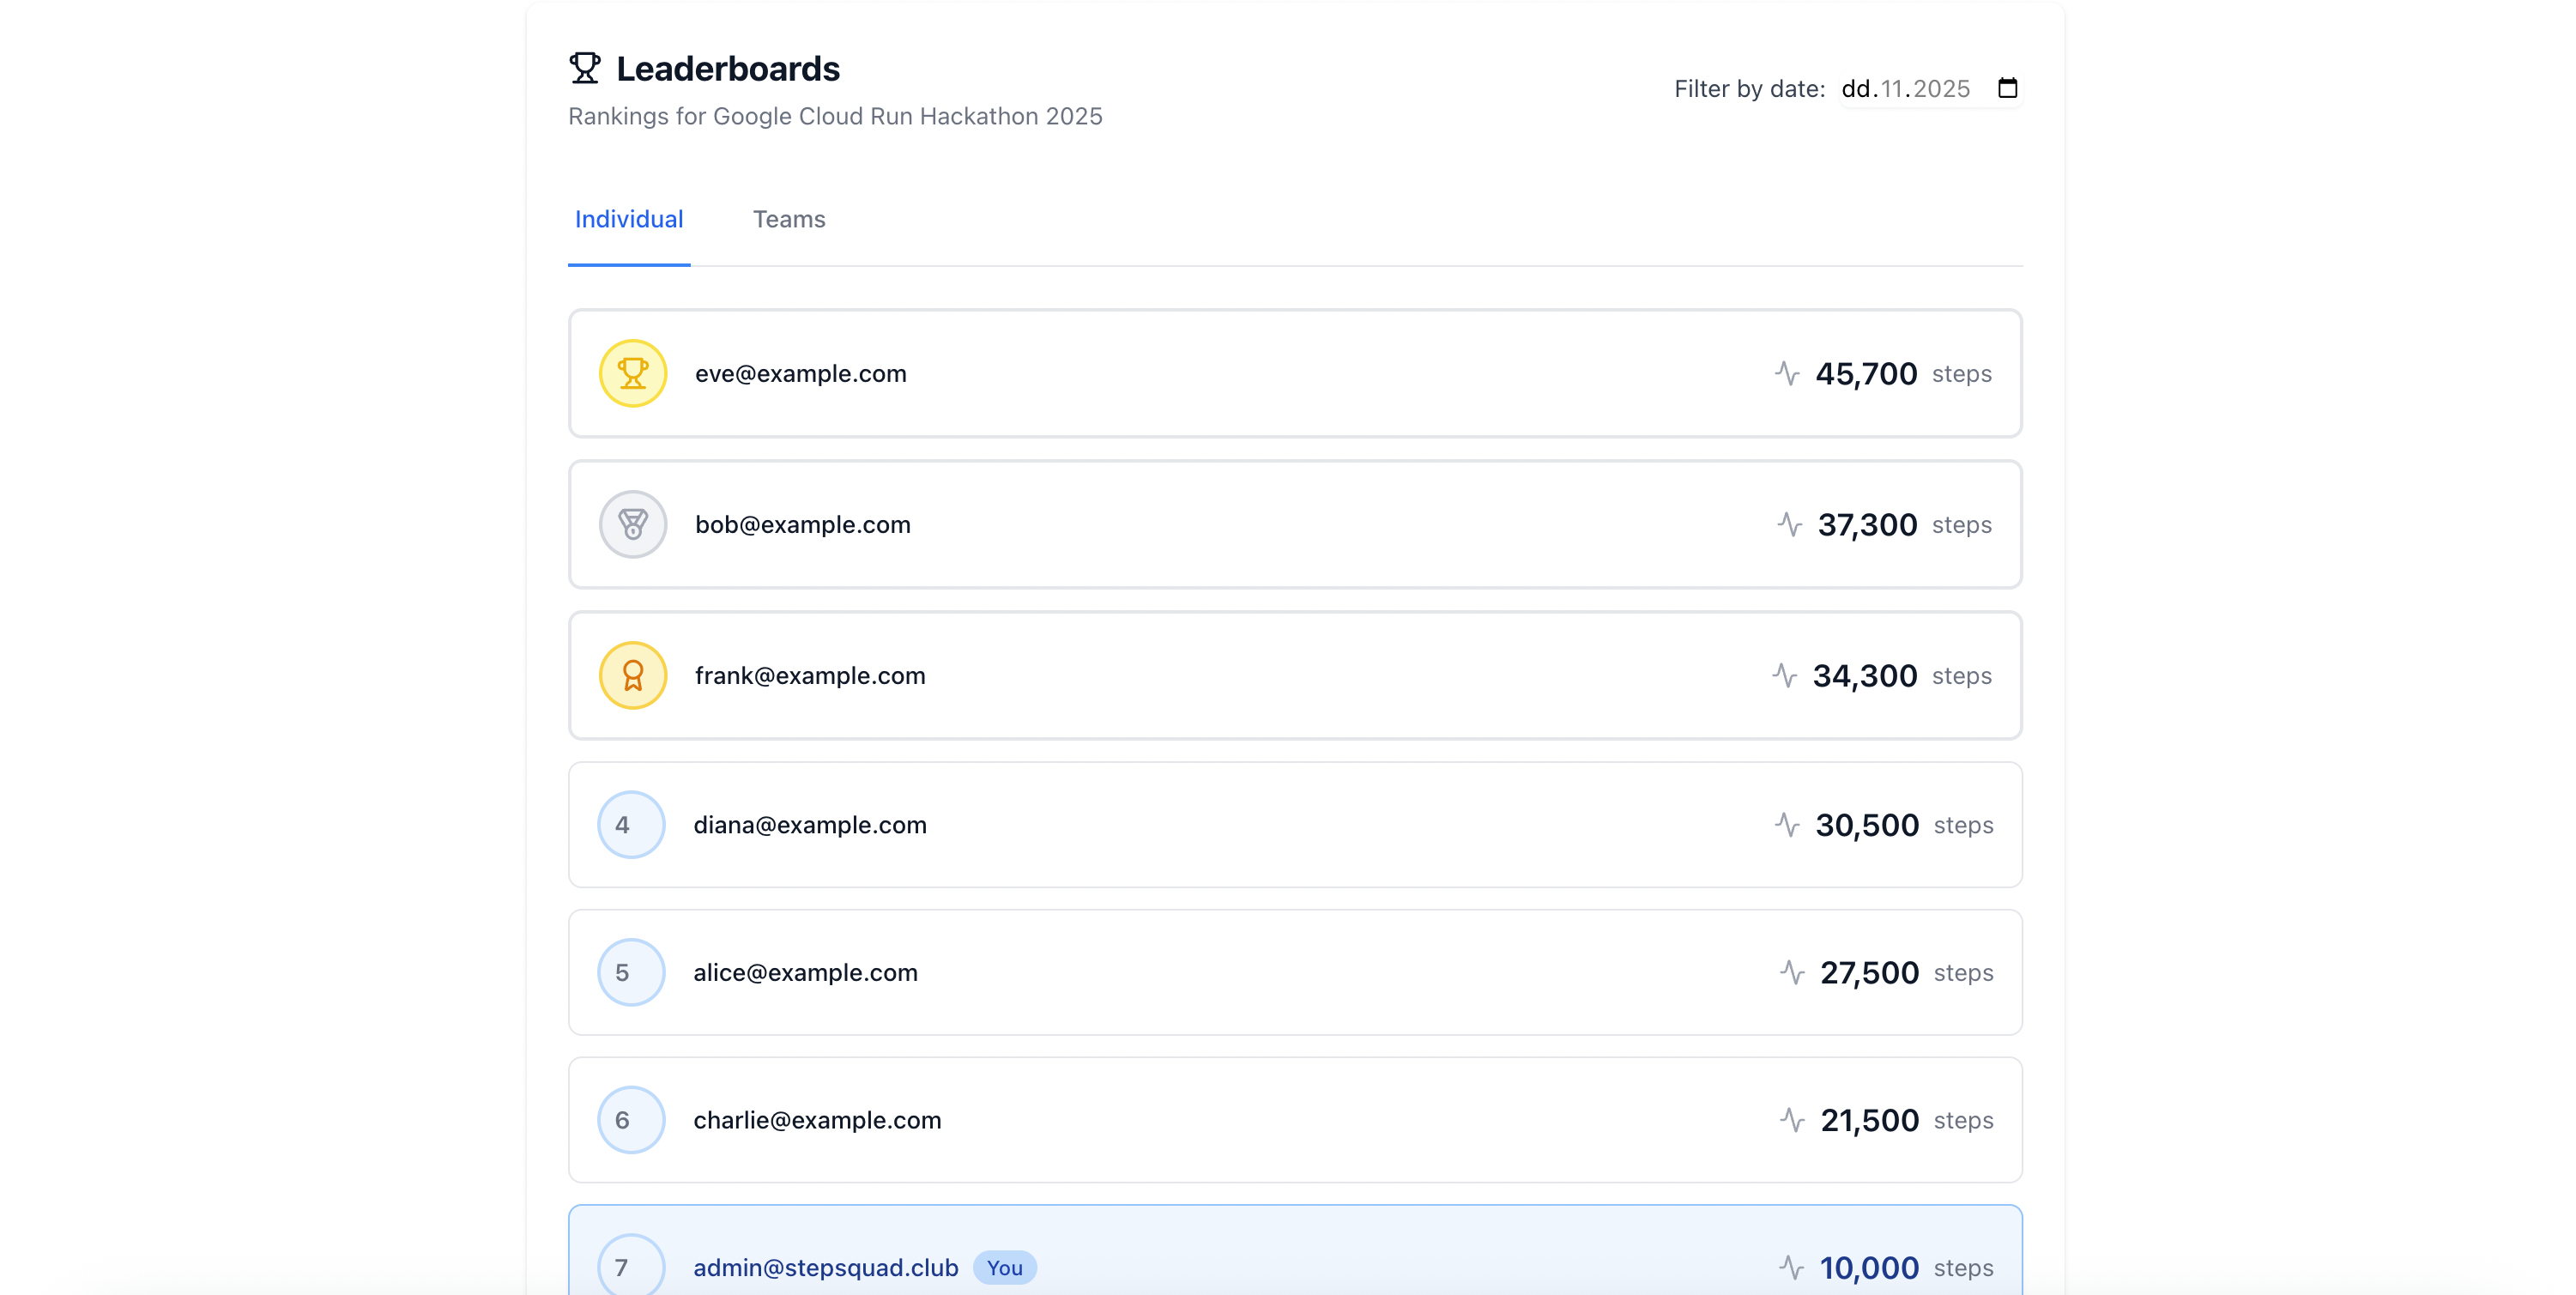
Task: Click the dd day field in date filter
Action: point(1855,89)
